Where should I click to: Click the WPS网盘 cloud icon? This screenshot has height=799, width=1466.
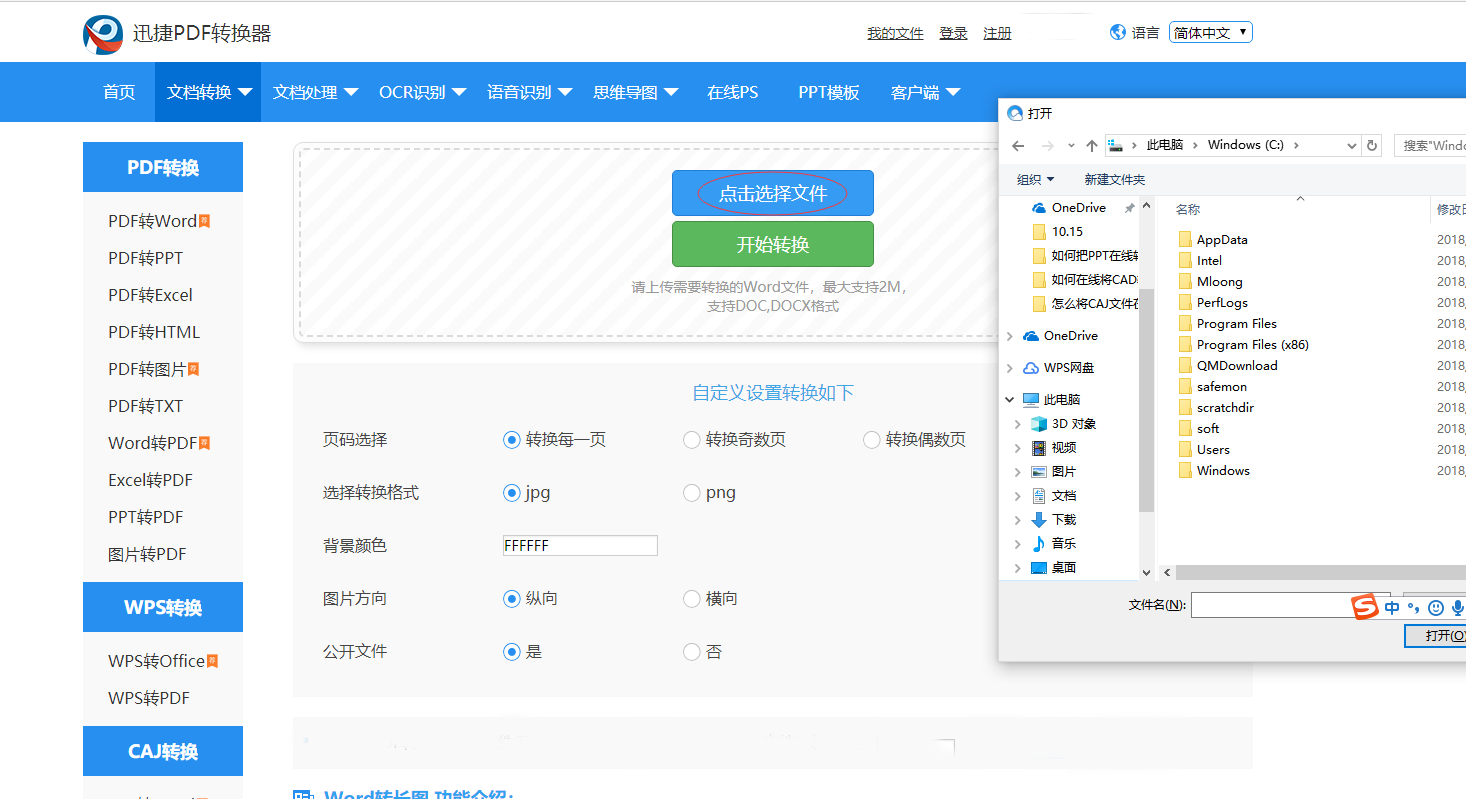tap(1031, 368)
